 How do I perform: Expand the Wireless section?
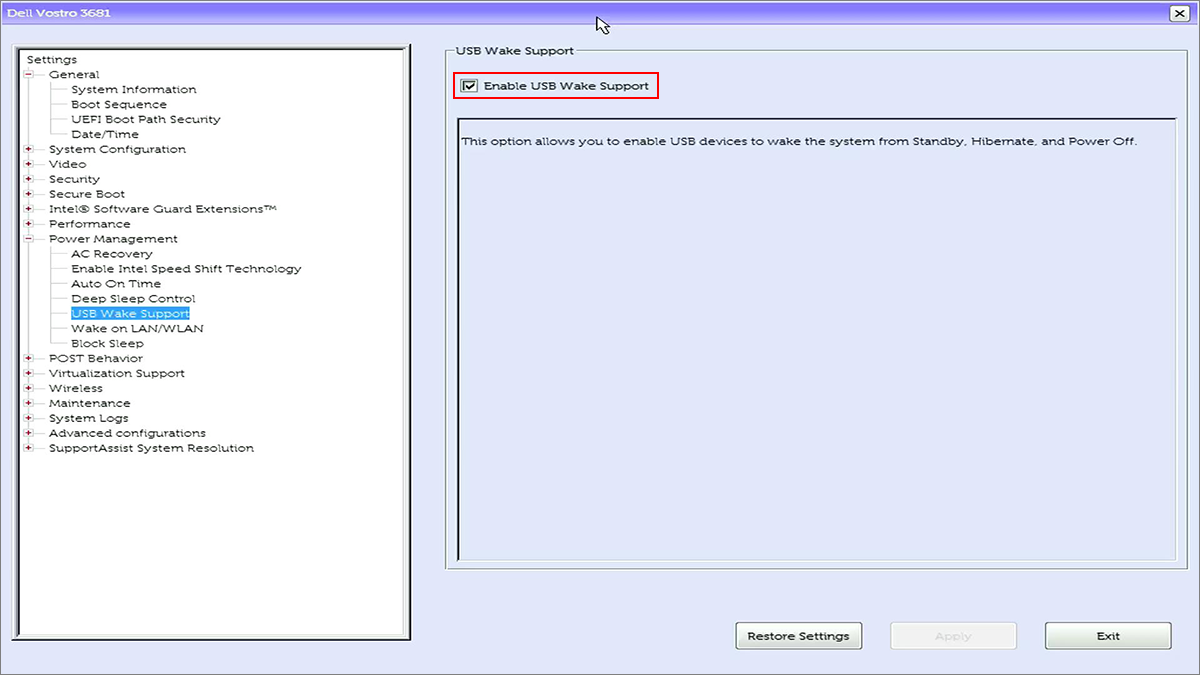coord(29,389)
